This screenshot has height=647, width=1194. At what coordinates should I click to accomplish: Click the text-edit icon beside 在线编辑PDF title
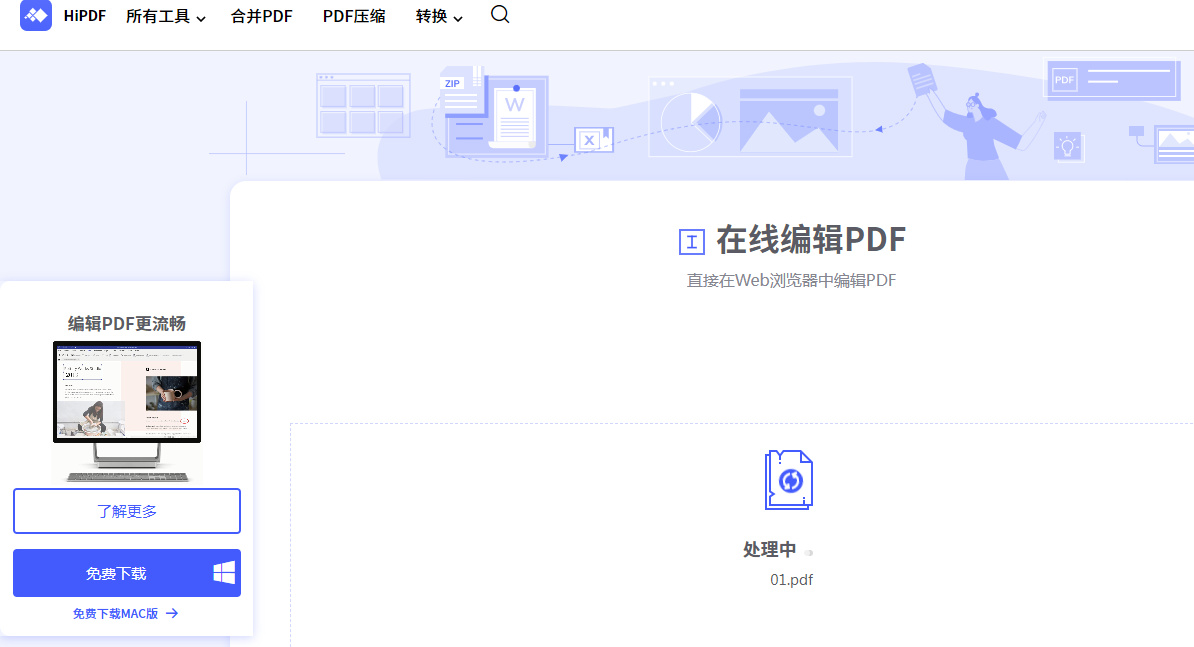coord(693,239)
